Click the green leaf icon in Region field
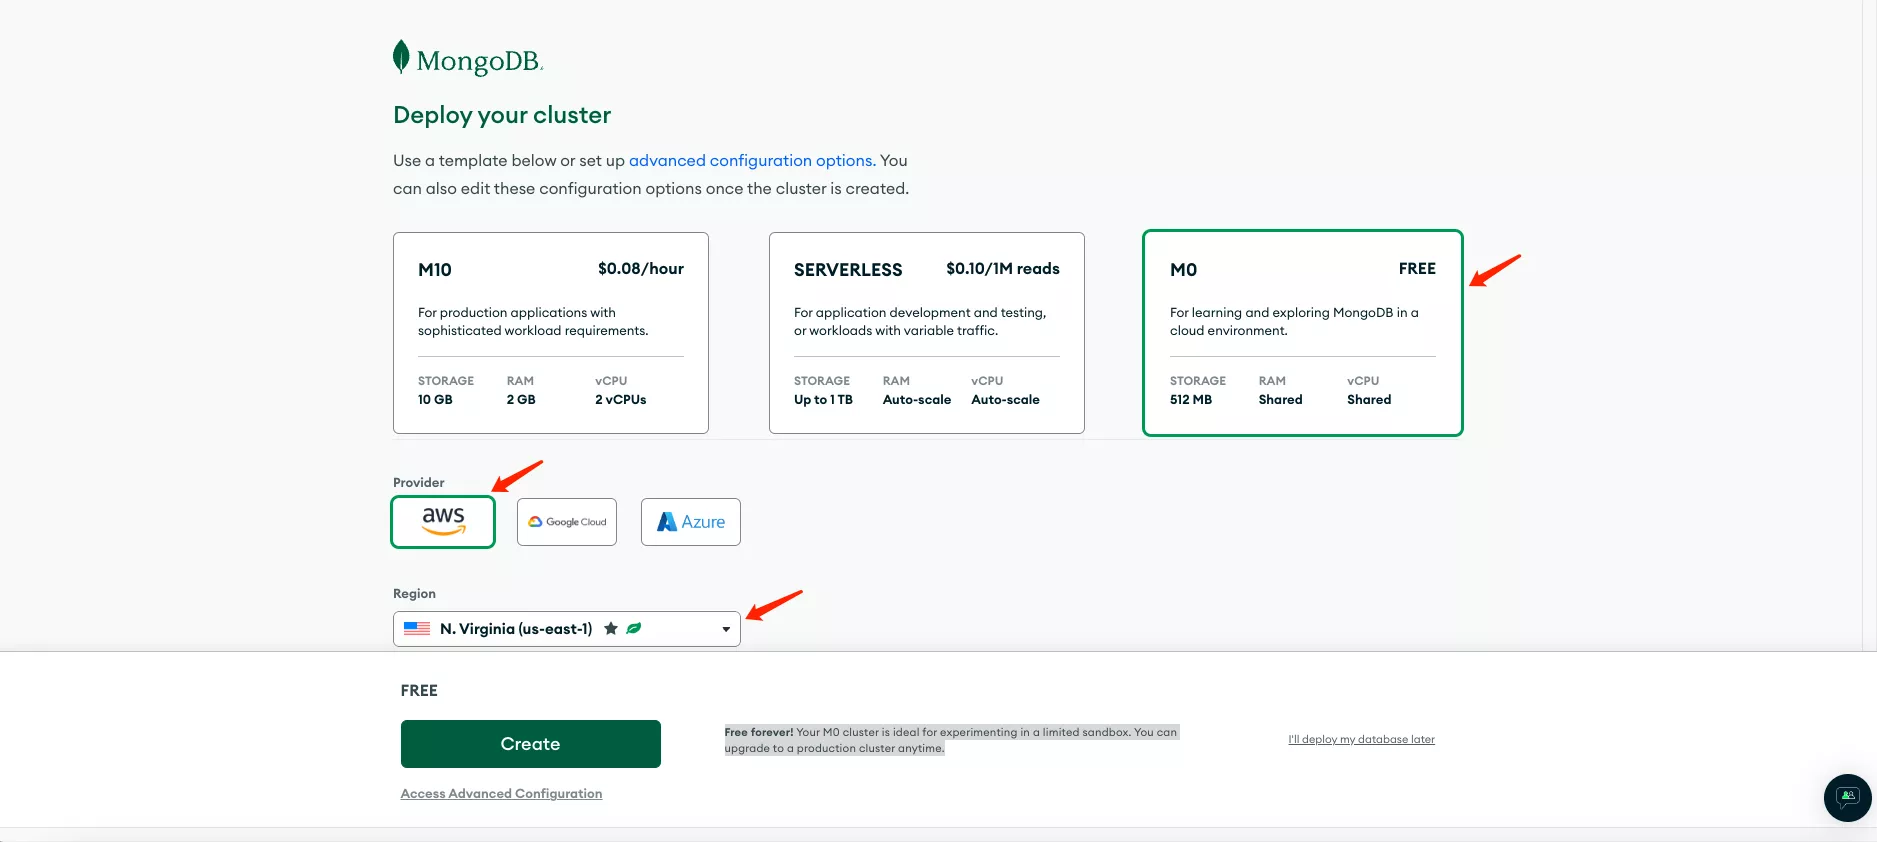This screenshot has width=1877, height=842. click(634, 629)
